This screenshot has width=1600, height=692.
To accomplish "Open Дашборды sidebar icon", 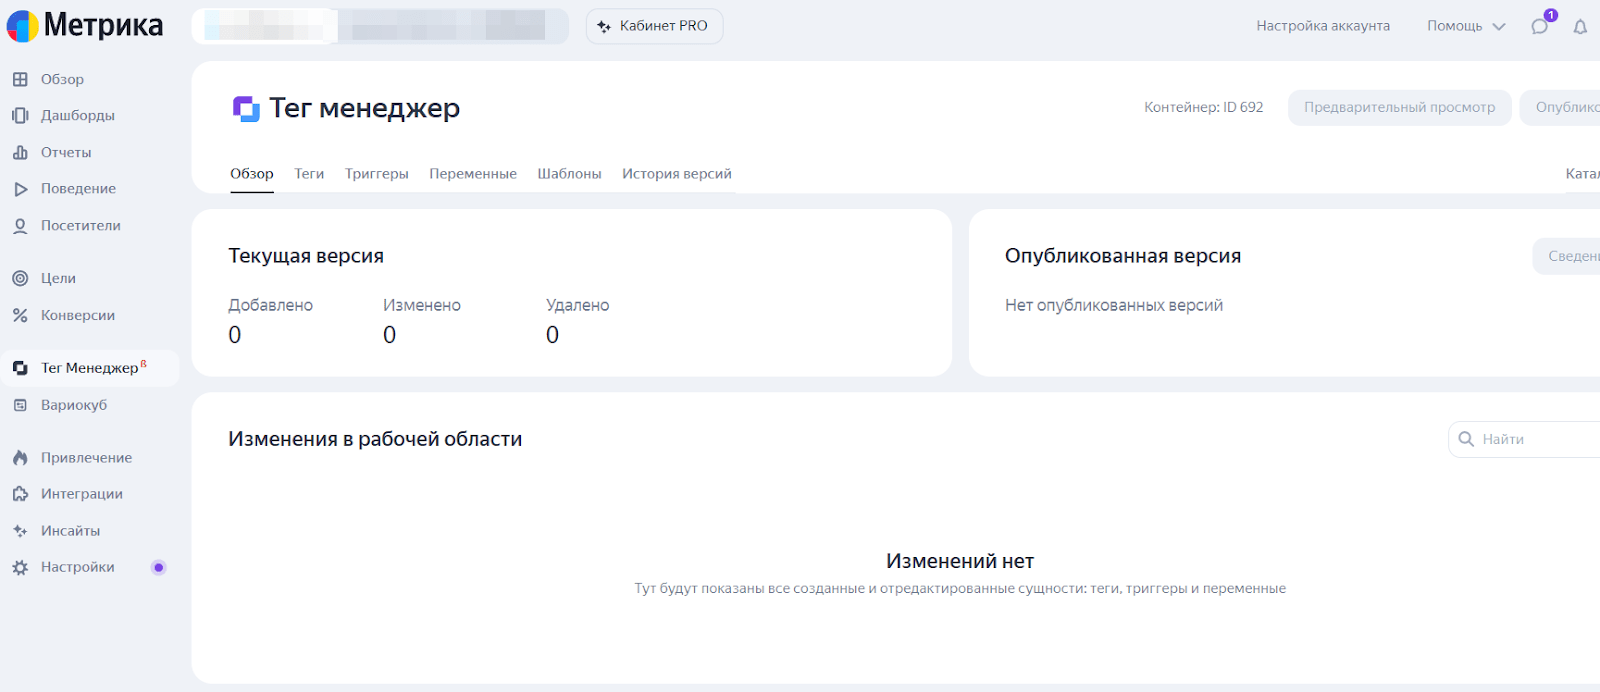I will pos(20,116).
